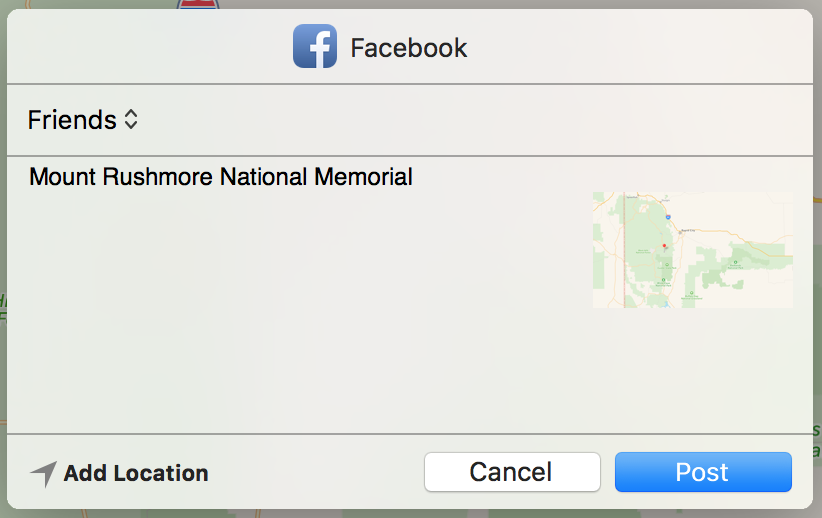Click the Post button
The image size is (822, 518).
pyautogui.click(x=703, y=472)
